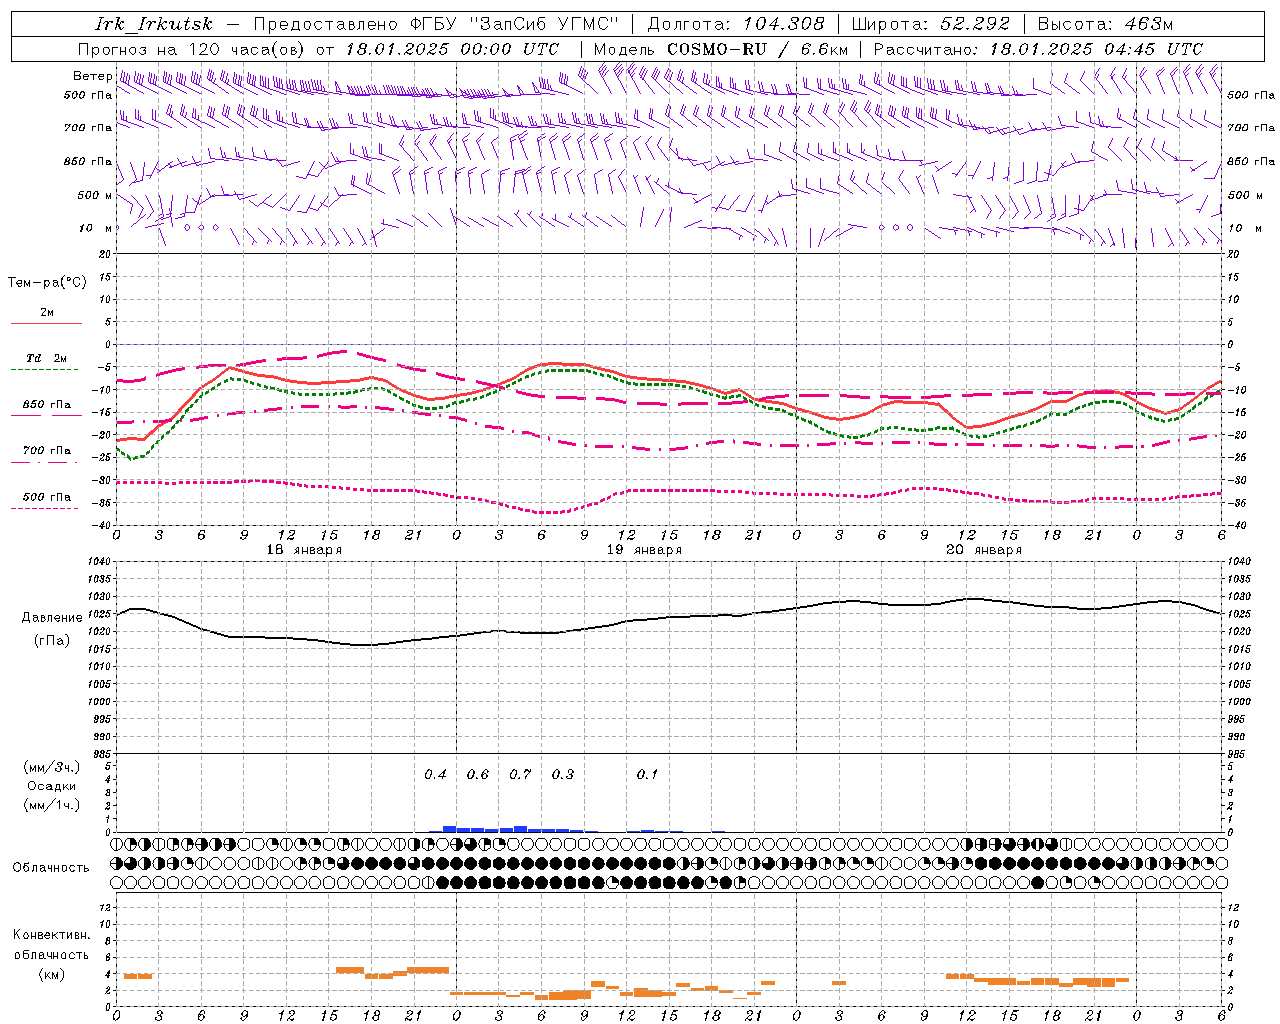Click the (мм/3ч.) precipitation unit label
This screenshot has height=1024, width=1280.
pyautogui.click(x=52, y=767)
